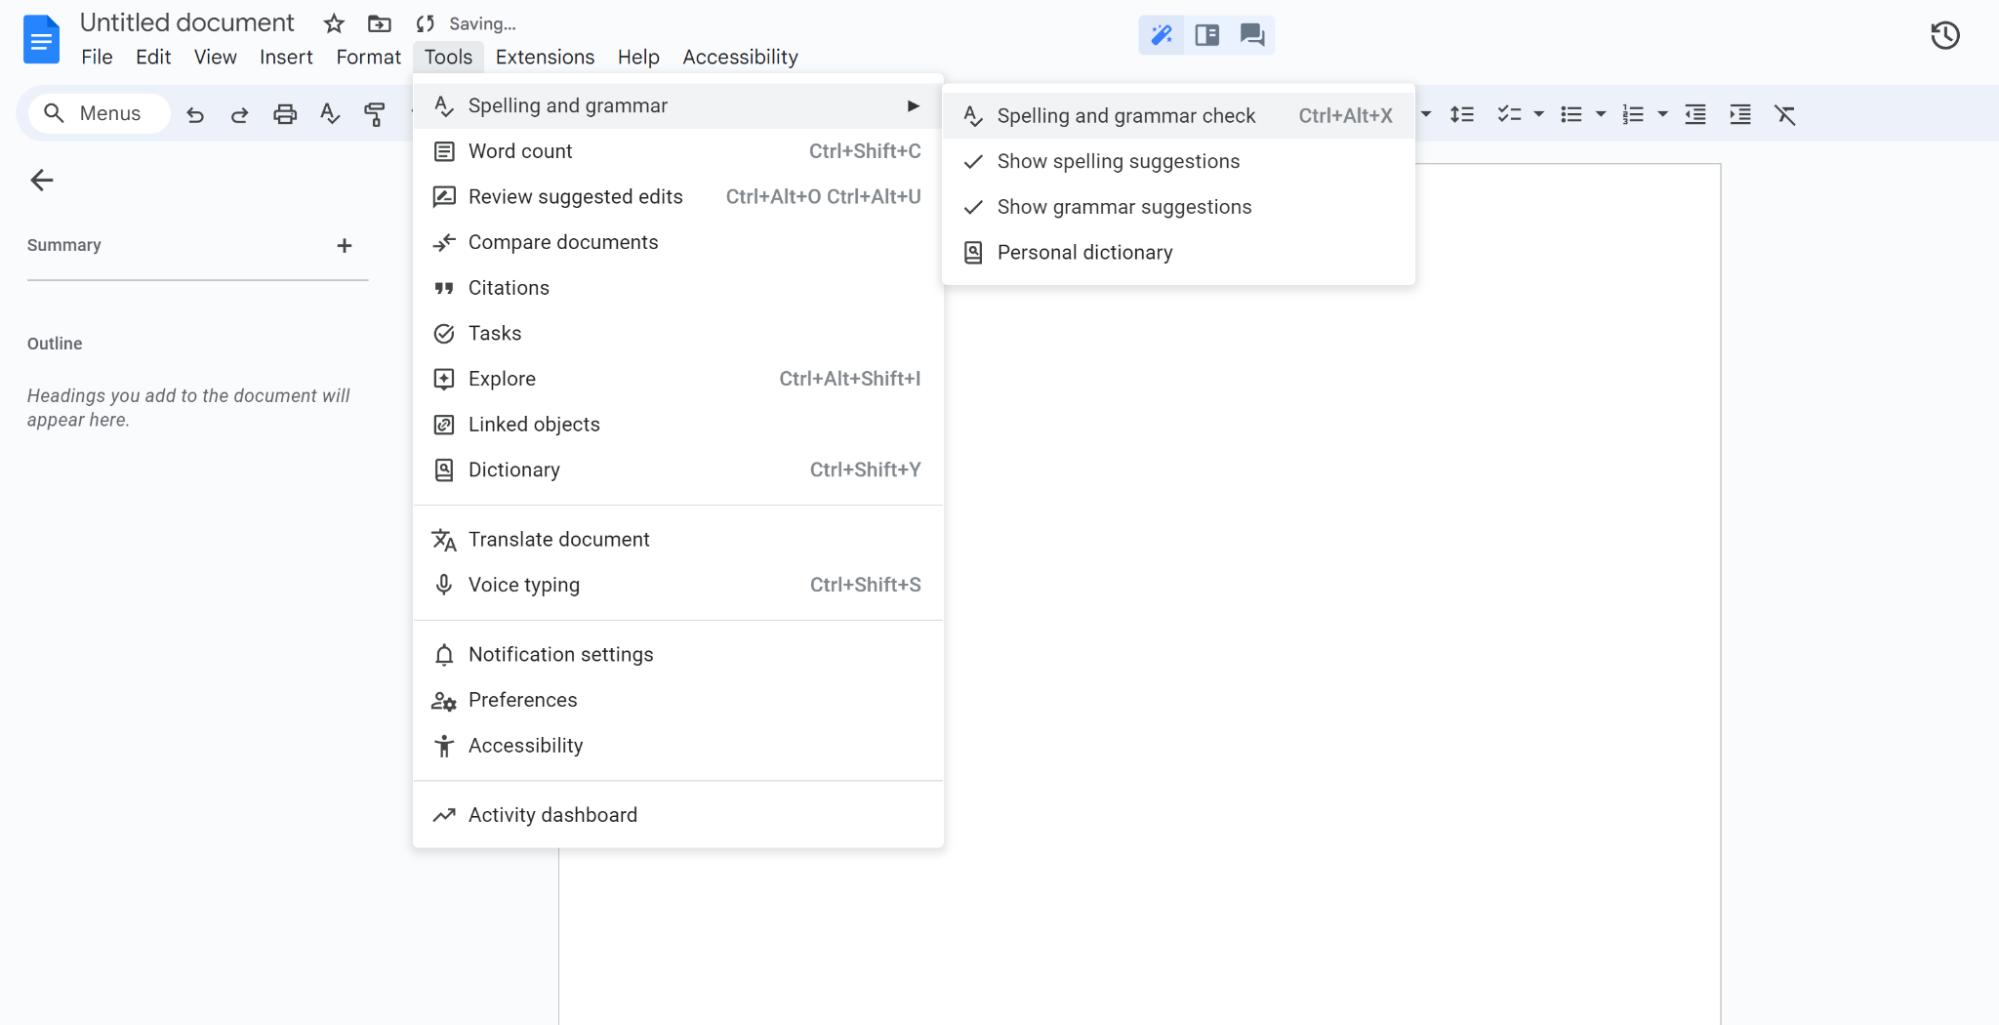Open the Edit menu
The width and height of the screenshot is (1999, 1025).
pos(153,57)
